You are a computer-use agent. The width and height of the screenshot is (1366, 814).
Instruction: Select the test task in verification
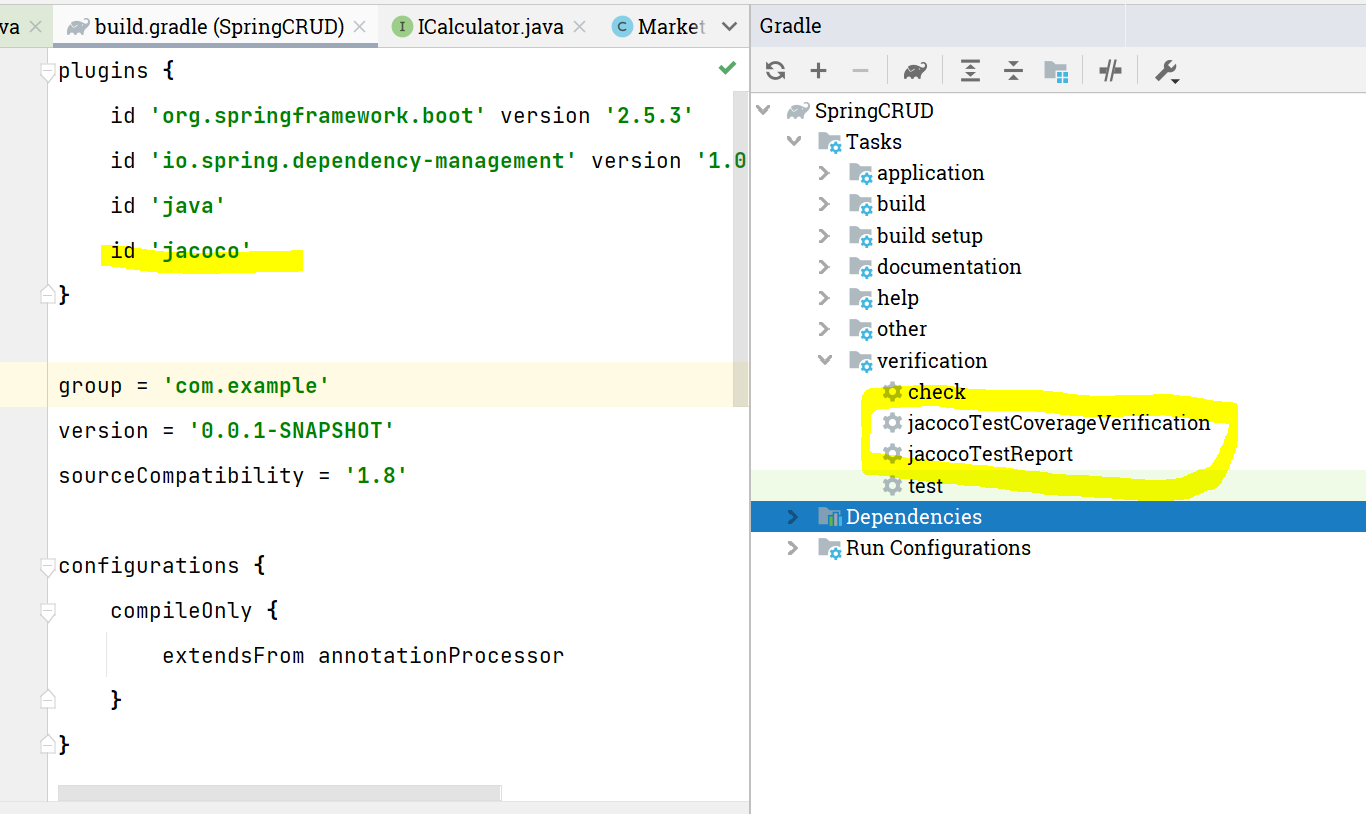pyautogui.click(x=925, y=485)
